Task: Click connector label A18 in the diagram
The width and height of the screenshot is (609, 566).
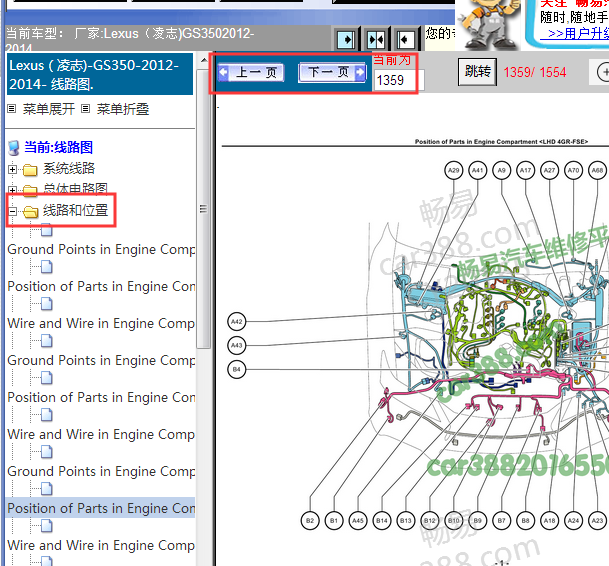Action: tap(549, 521)
